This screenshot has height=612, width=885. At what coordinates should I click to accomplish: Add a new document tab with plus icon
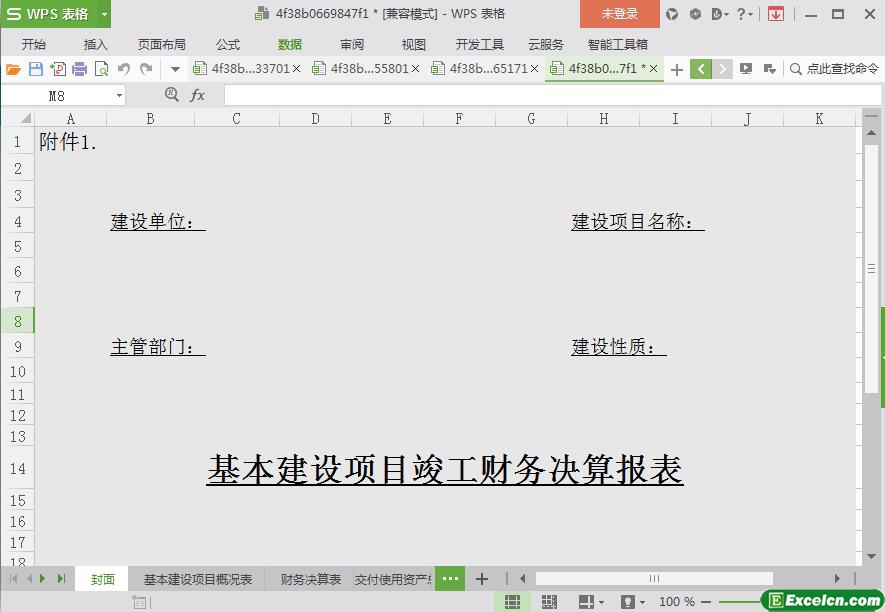pos(677,69)
